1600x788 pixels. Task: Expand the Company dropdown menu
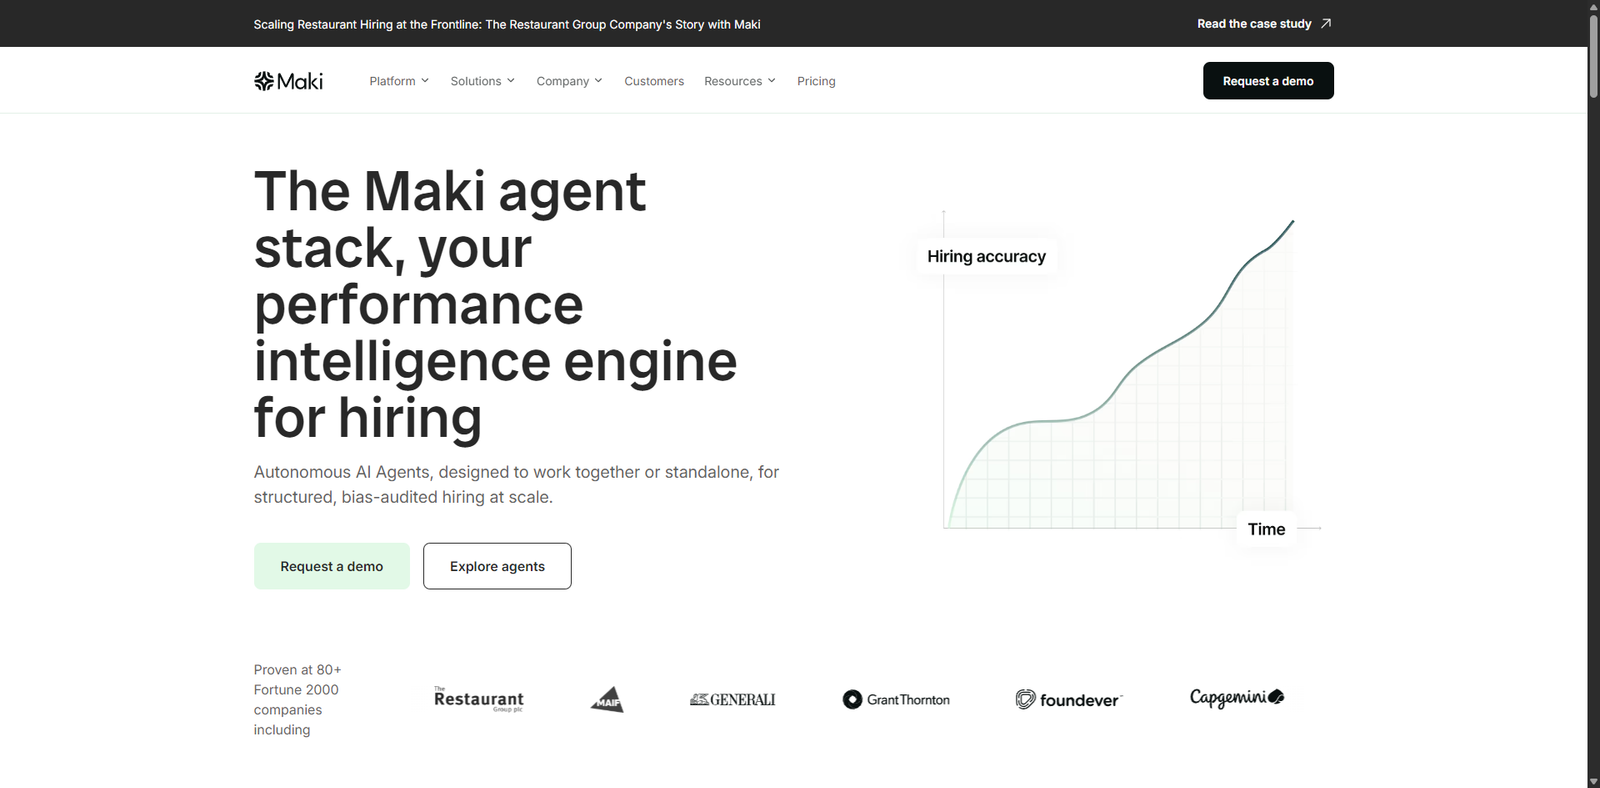[569, 81]
